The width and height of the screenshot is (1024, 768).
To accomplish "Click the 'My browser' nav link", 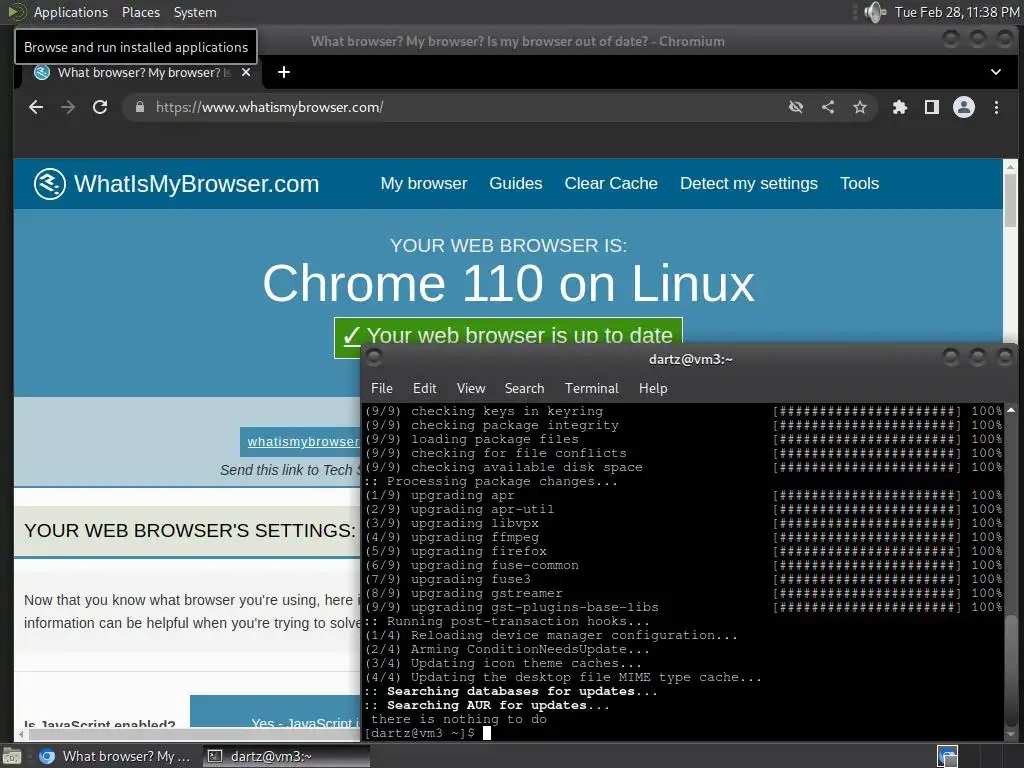I will 424,184.
